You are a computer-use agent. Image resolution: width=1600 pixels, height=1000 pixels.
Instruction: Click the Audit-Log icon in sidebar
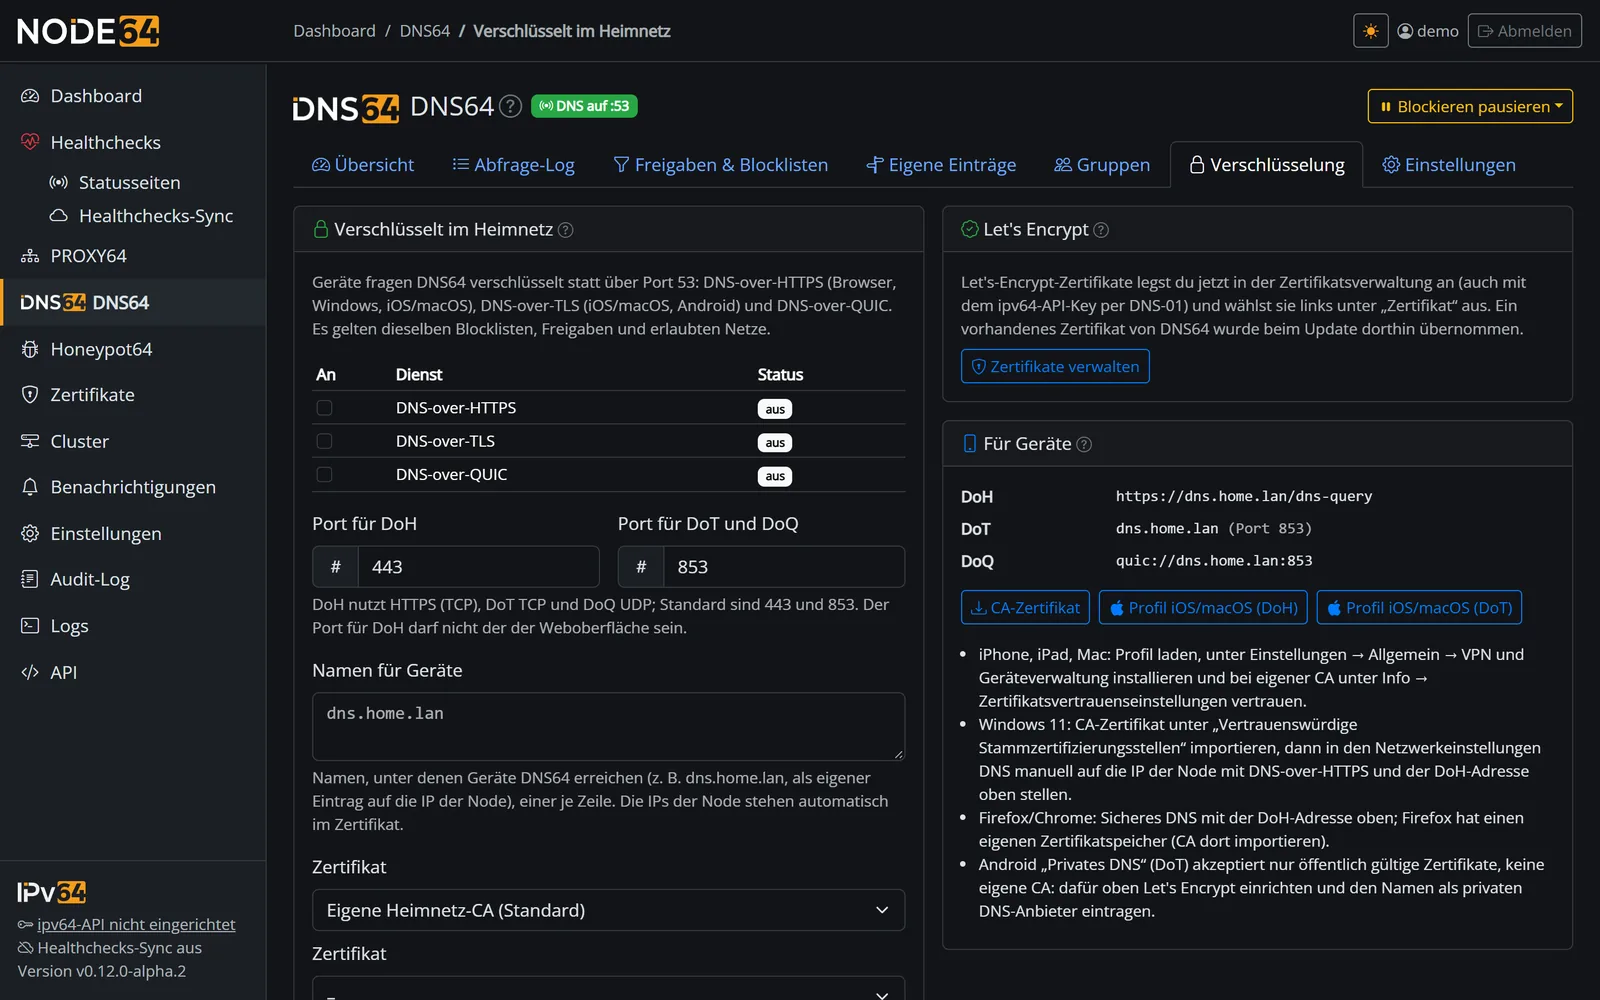click(30, 579)
